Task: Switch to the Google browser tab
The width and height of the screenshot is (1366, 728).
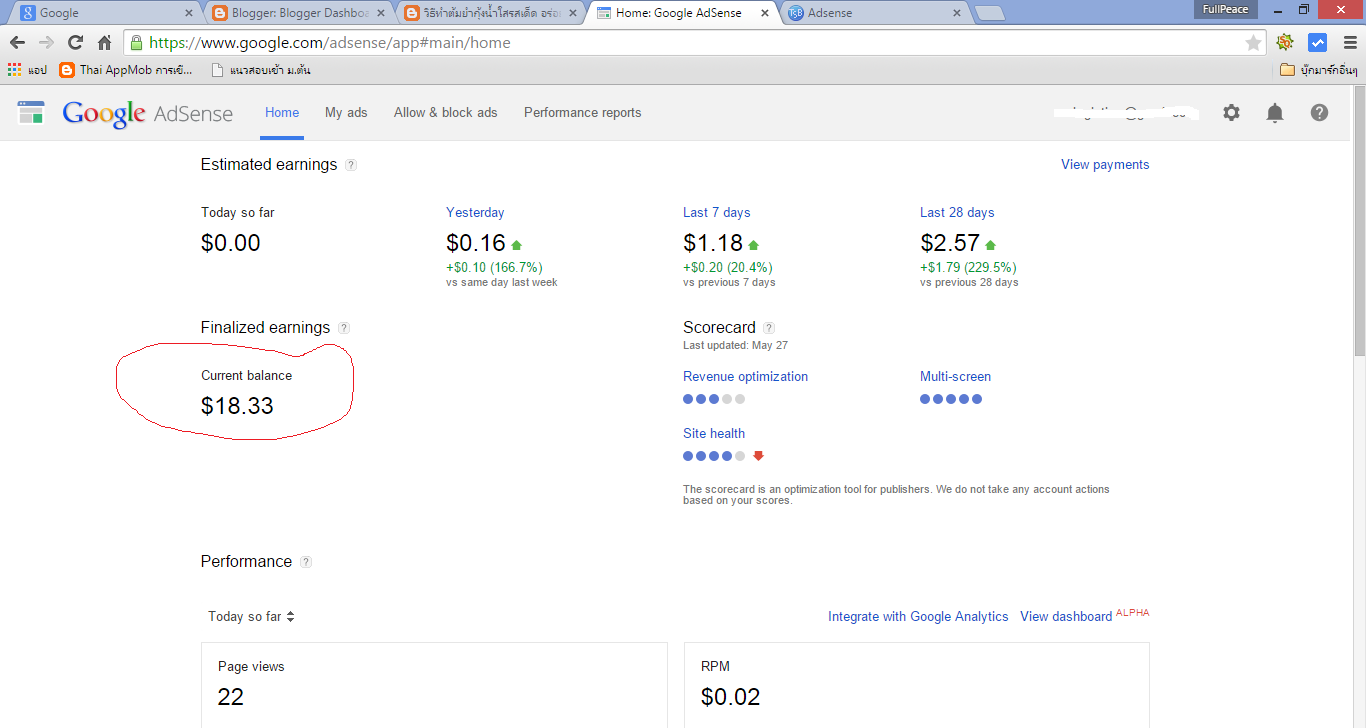Action: coord(105,13)
